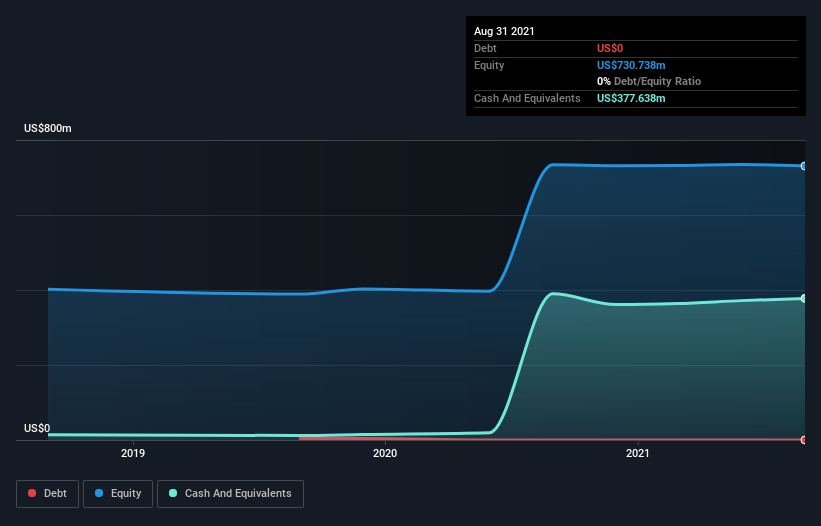Click the US$730.738m equity value
The width and height of the screenshot is (821, 526).
pyautogui.click(x=631, y=65)
